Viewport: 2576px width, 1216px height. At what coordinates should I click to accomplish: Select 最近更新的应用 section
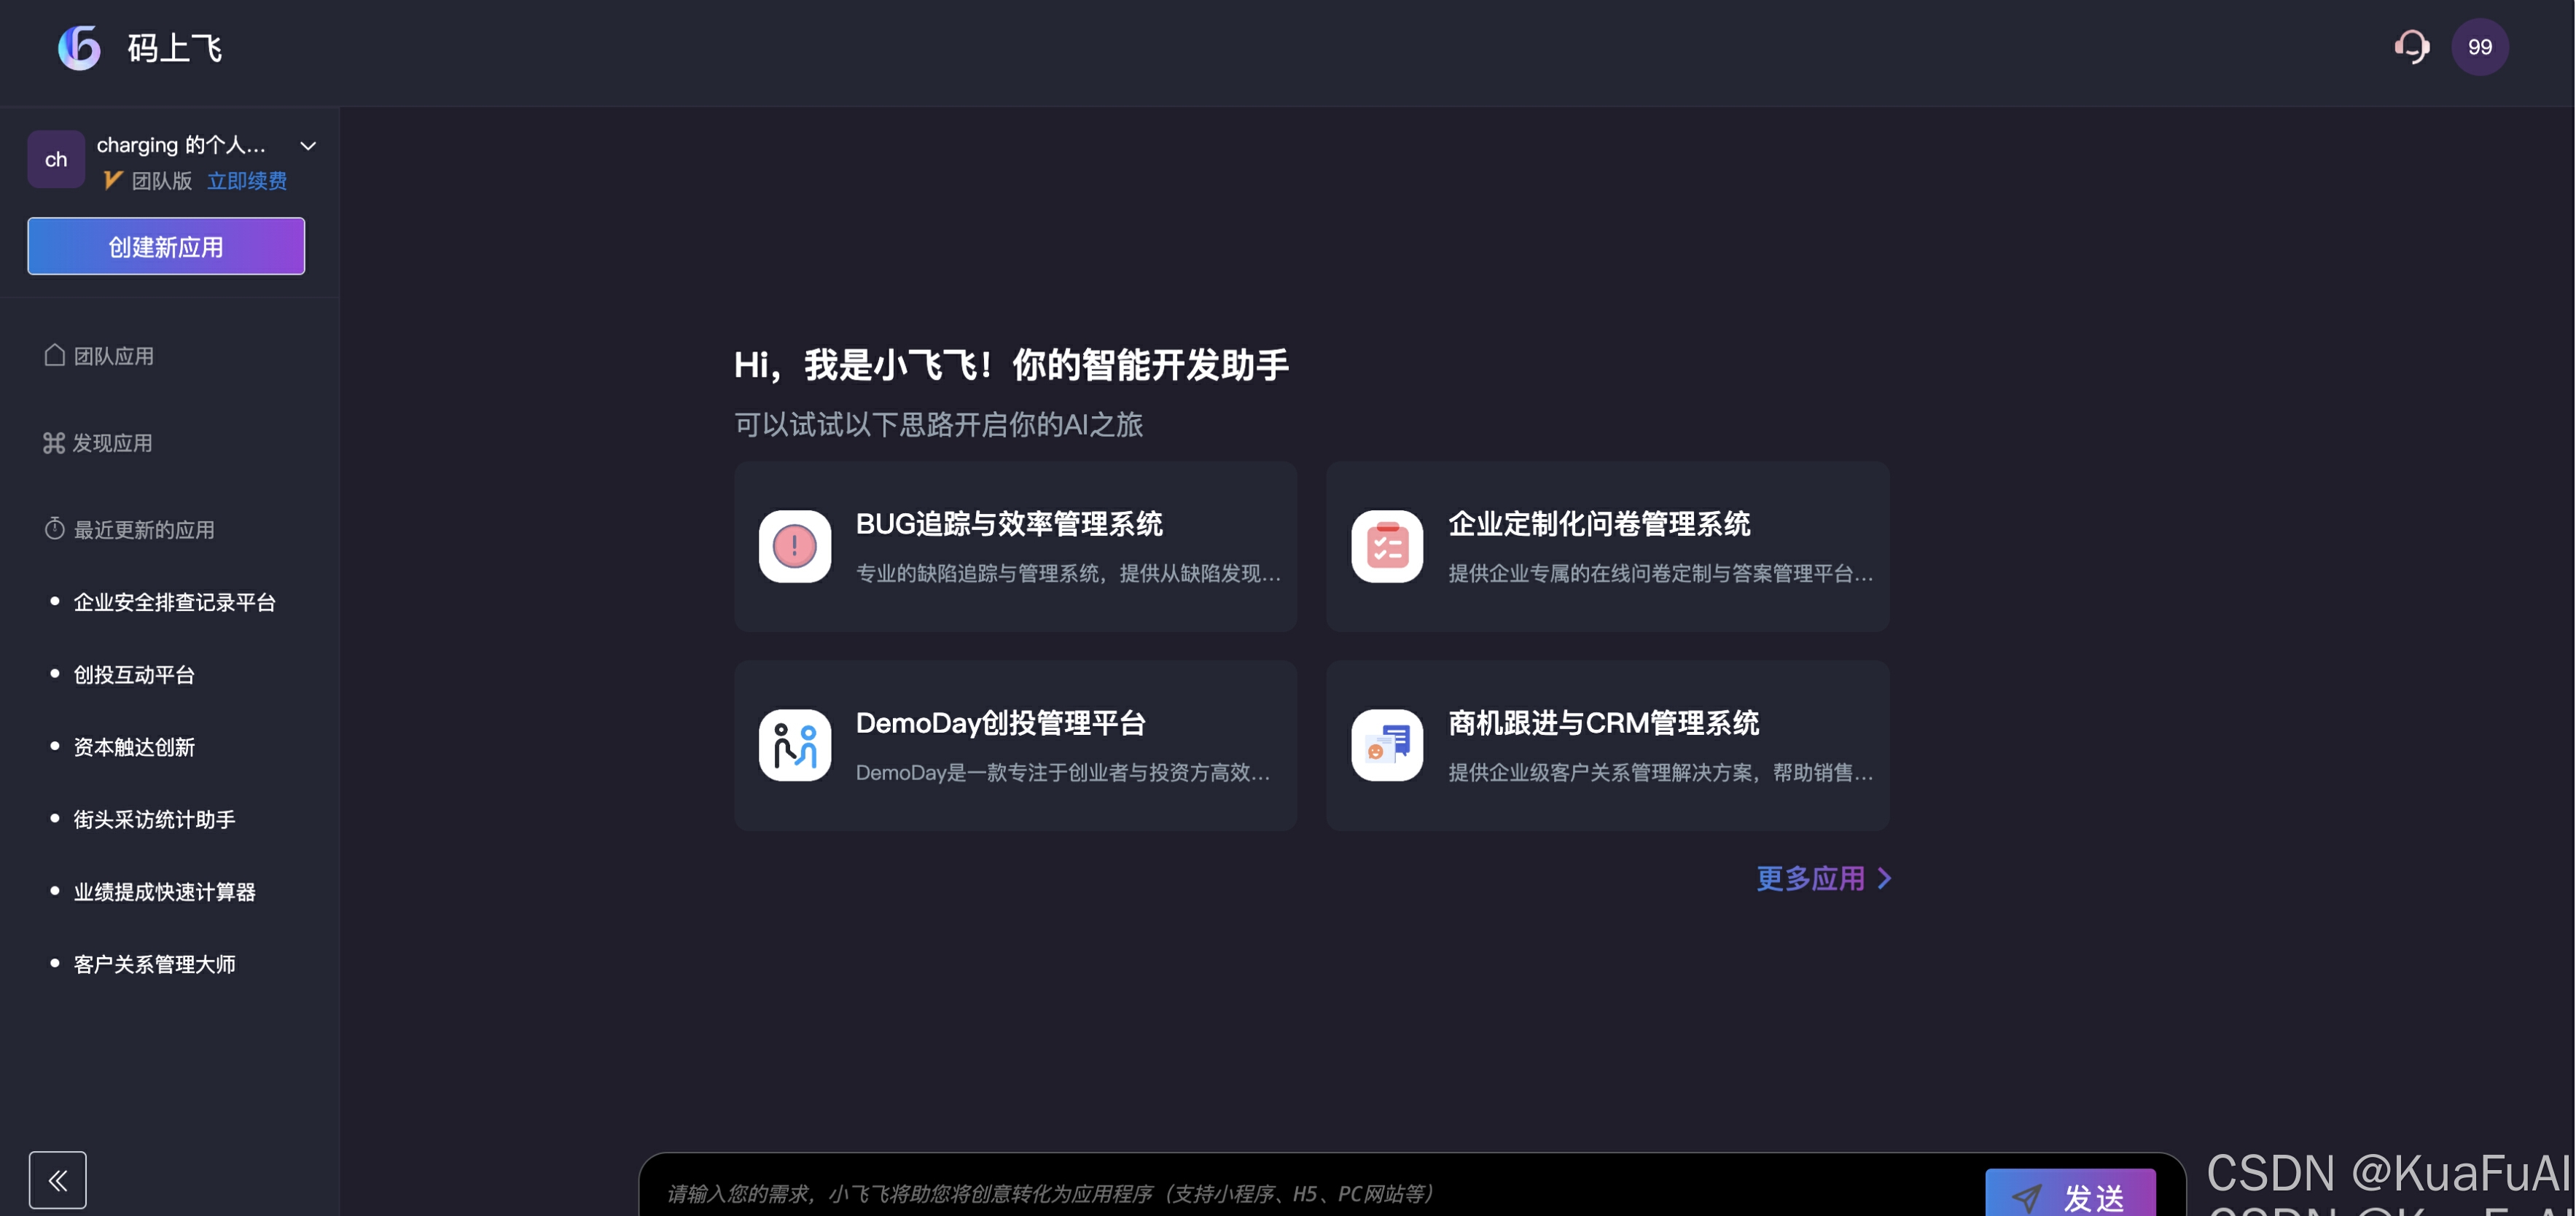pyautogui.click(x=130, y=530)
